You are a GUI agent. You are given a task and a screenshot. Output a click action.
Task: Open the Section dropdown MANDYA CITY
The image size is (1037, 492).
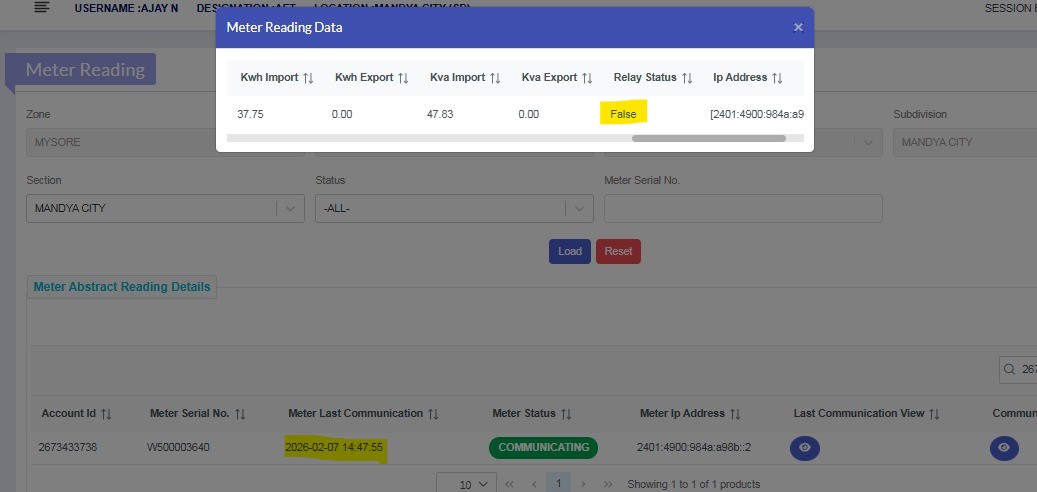click(165, 208)
